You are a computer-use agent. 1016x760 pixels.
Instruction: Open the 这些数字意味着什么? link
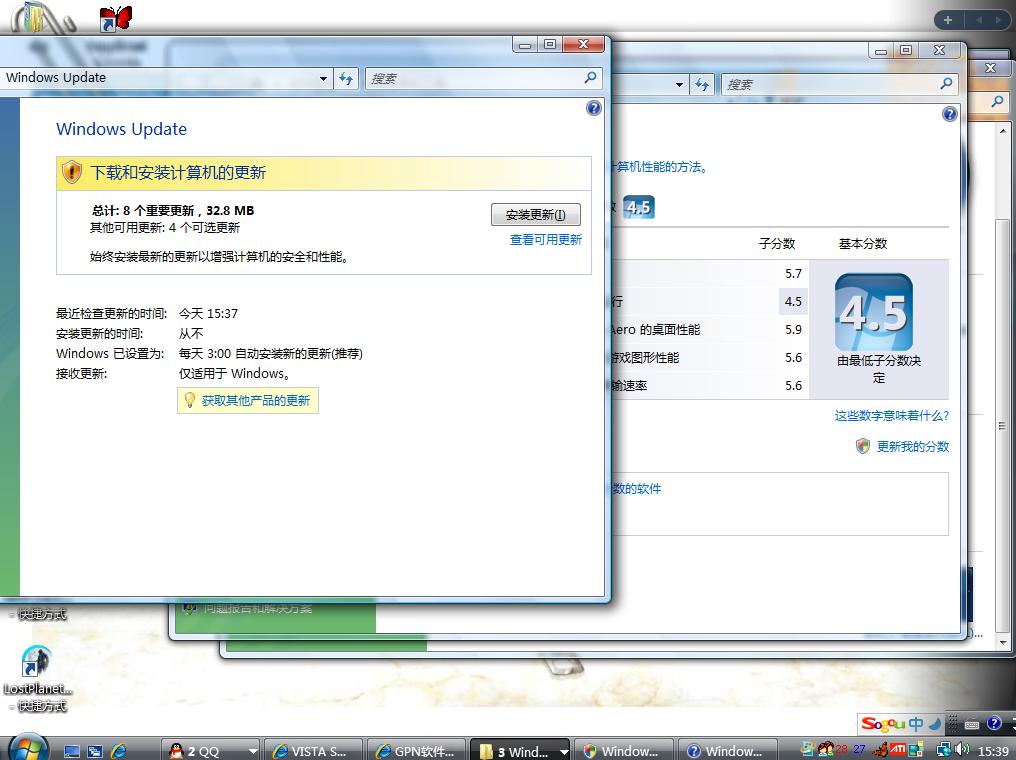[x=892, y=415]
